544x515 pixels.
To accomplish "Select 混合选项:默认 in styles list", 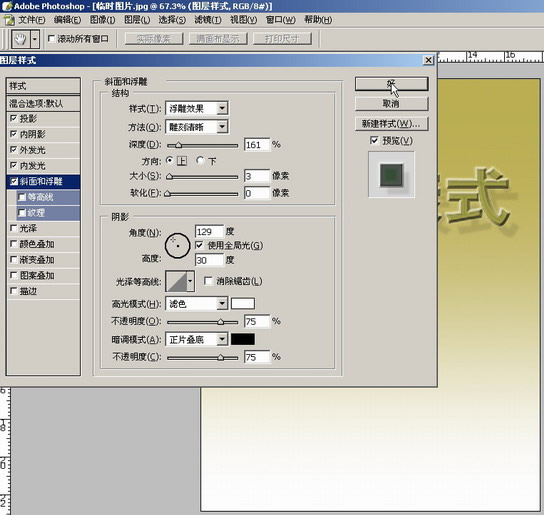I will click(x=43, y=103).
